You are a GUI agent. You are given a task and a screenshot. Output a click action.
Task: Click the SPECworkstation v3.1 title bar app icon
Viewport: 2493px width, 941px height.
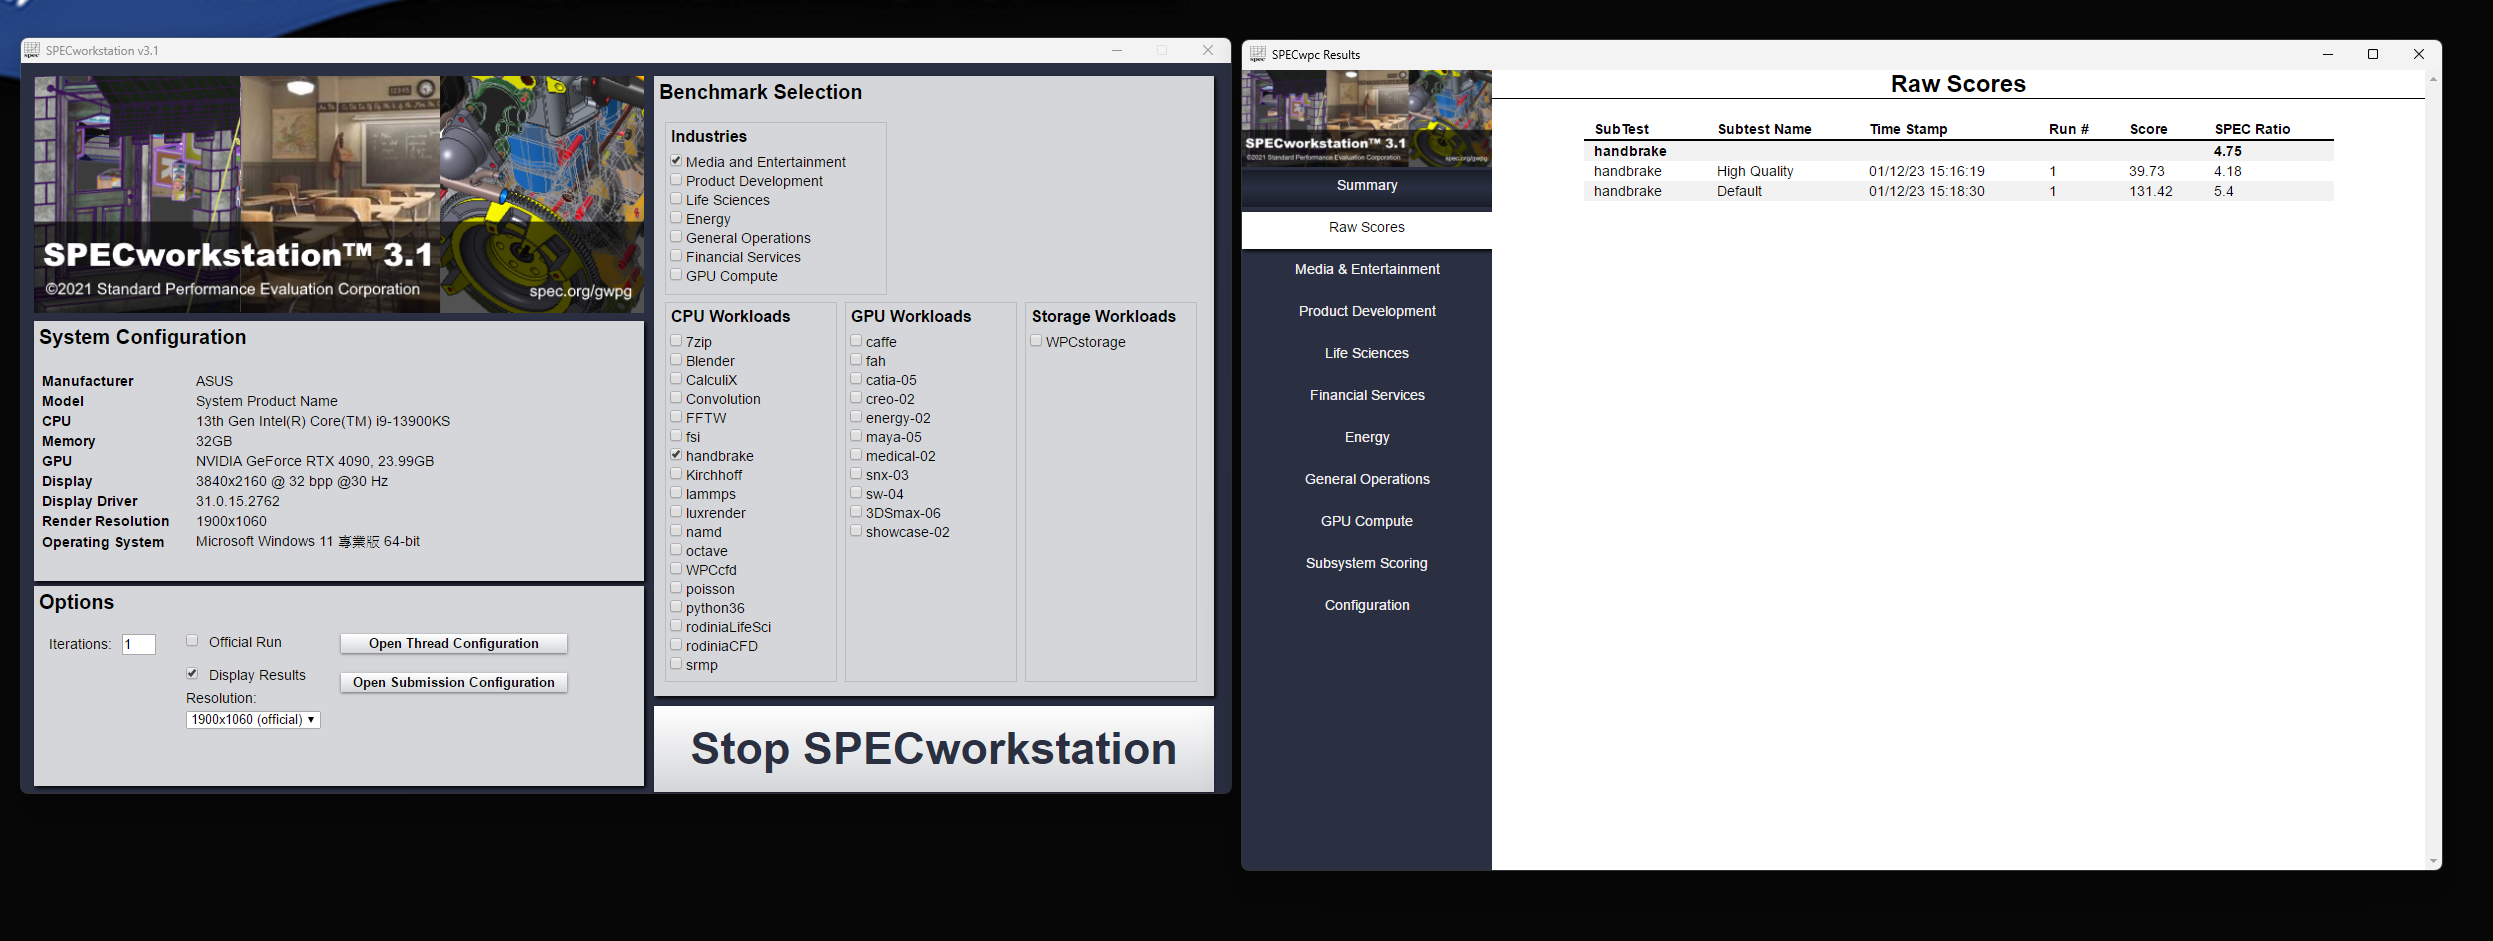click(32, 50)
